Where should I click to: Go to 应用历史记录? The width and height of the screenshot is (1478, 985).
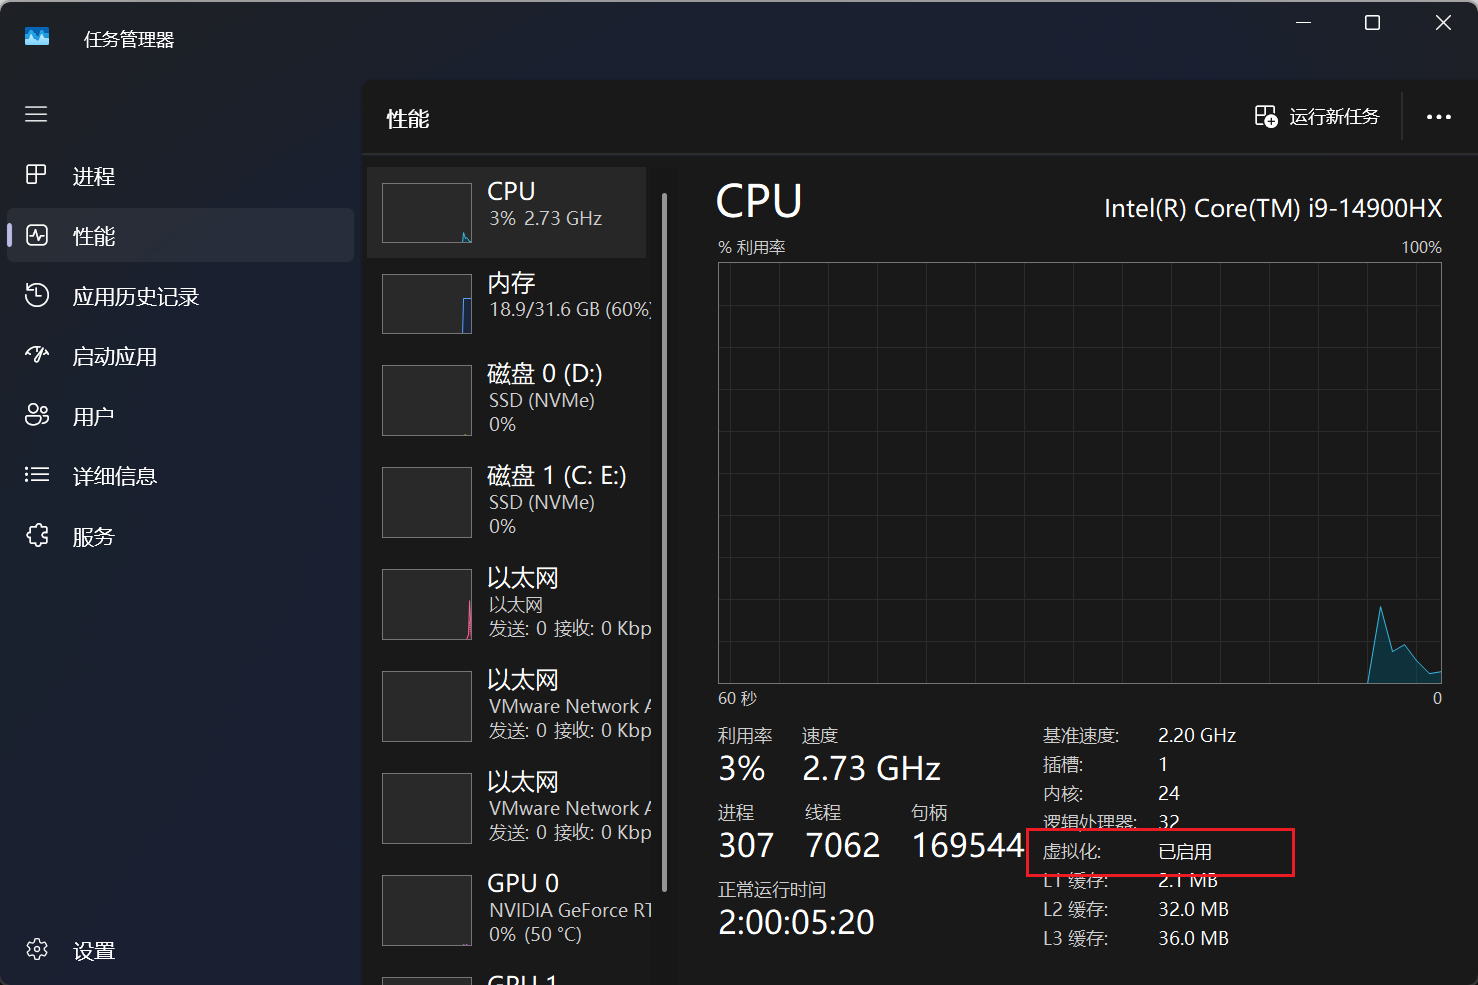click(x=180, y=295)
